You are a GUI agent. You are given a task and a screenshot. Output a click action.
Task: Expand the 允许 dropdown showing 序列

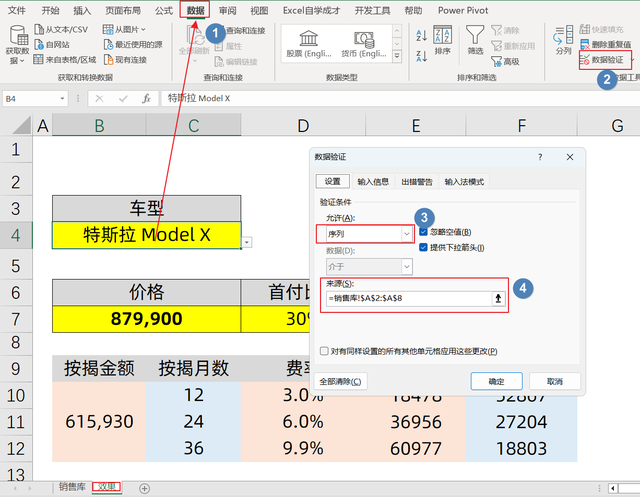[406, 233]
